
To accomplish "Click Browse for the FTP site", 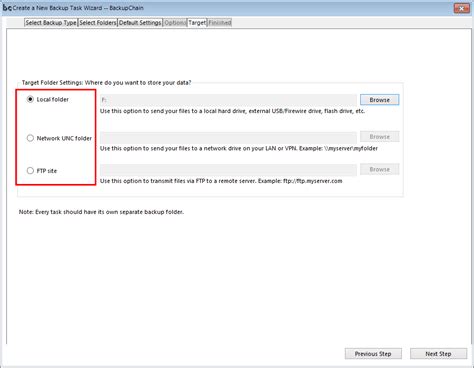I will pyautogui.click(x=379, y=169).
